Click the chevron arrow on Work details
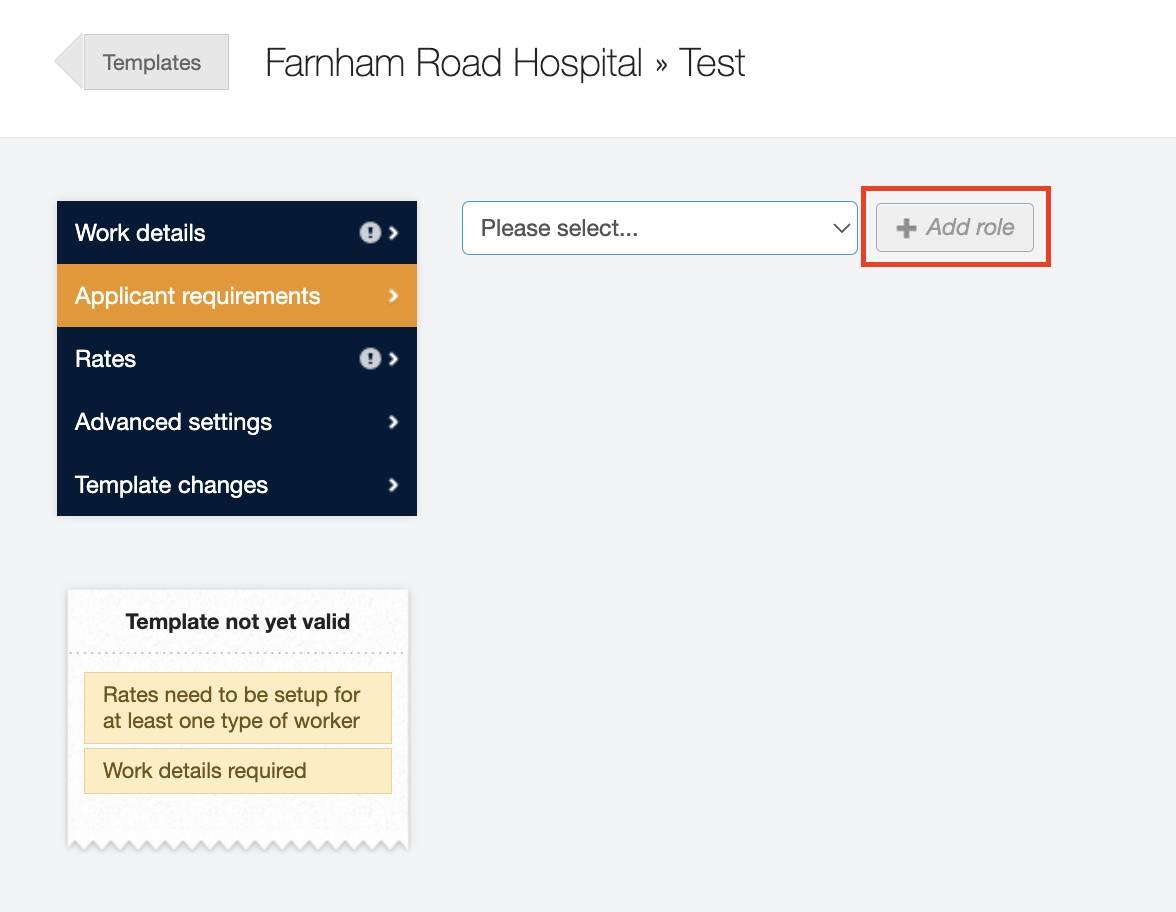 (394, 233)
